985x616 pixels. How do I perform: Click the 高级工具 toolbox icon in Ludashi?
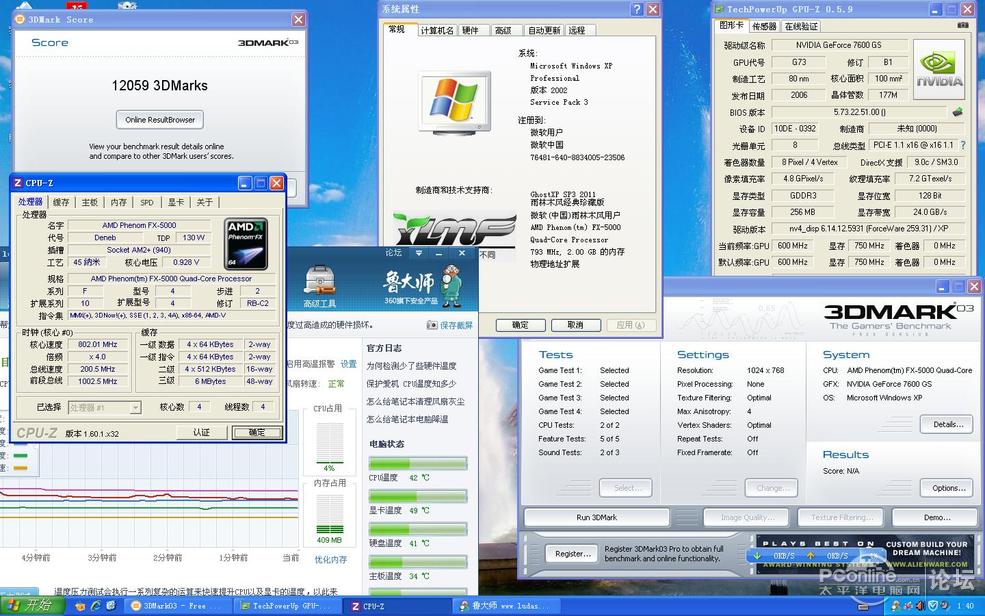click(x=319, y=281)
